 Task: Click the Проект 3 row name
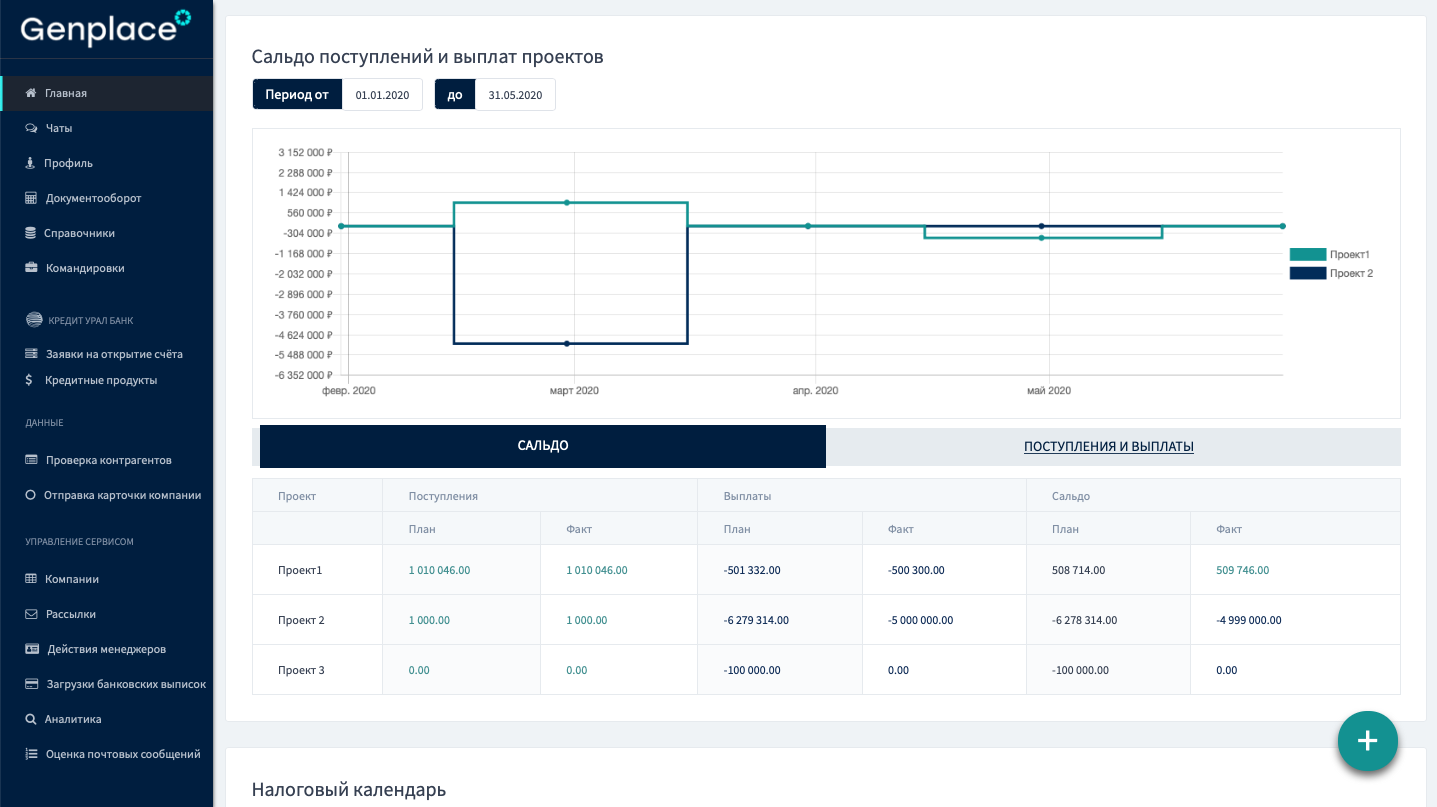pyautogui.click(x=301, y=670)
